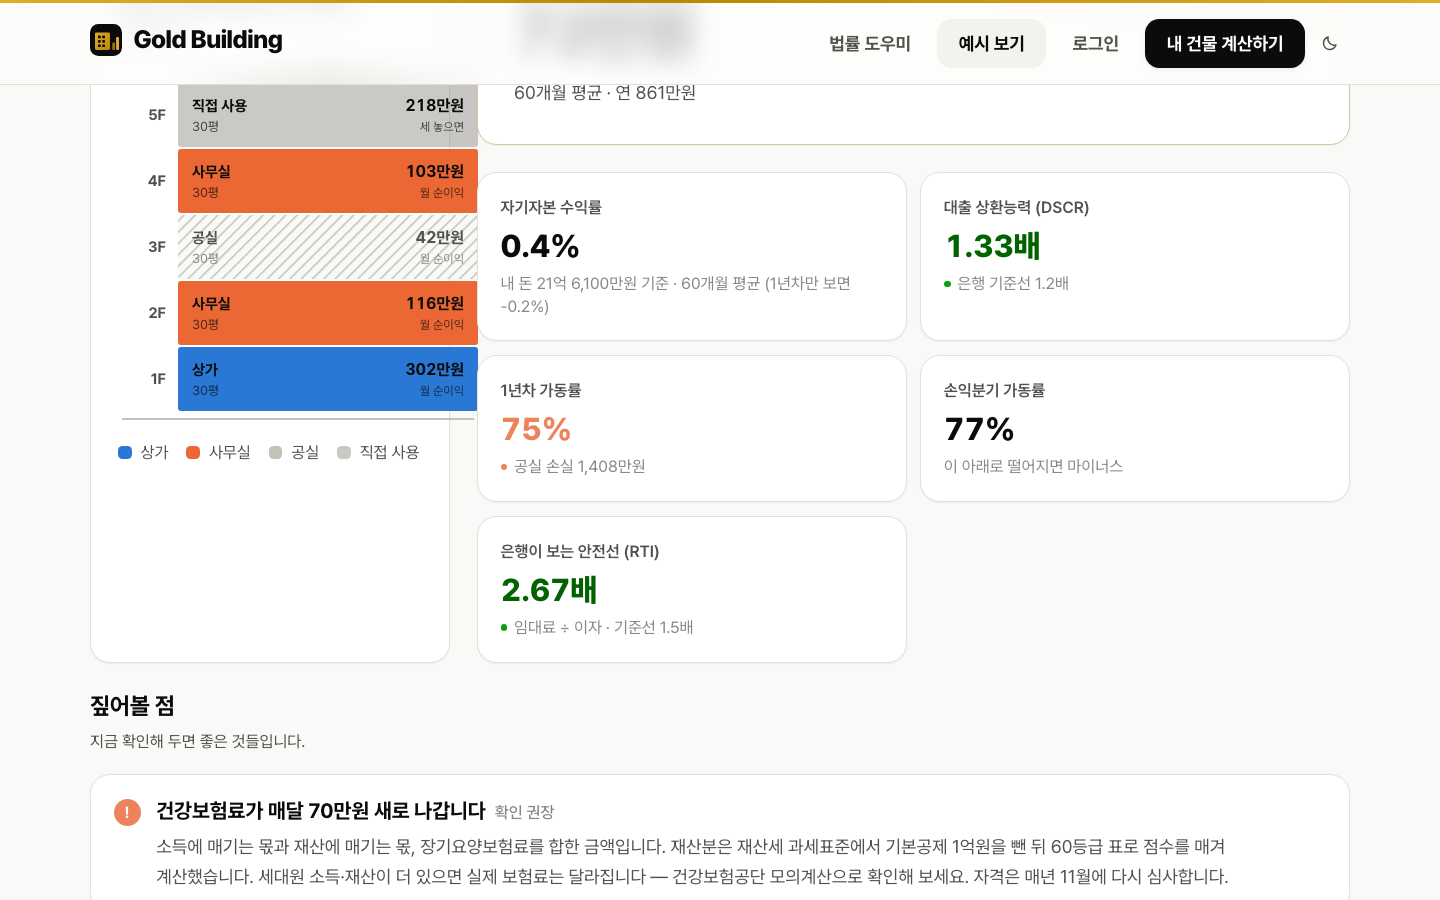
Task: Click the 공실 손실 1,408만원 text
Action: (x=579, y=467)
